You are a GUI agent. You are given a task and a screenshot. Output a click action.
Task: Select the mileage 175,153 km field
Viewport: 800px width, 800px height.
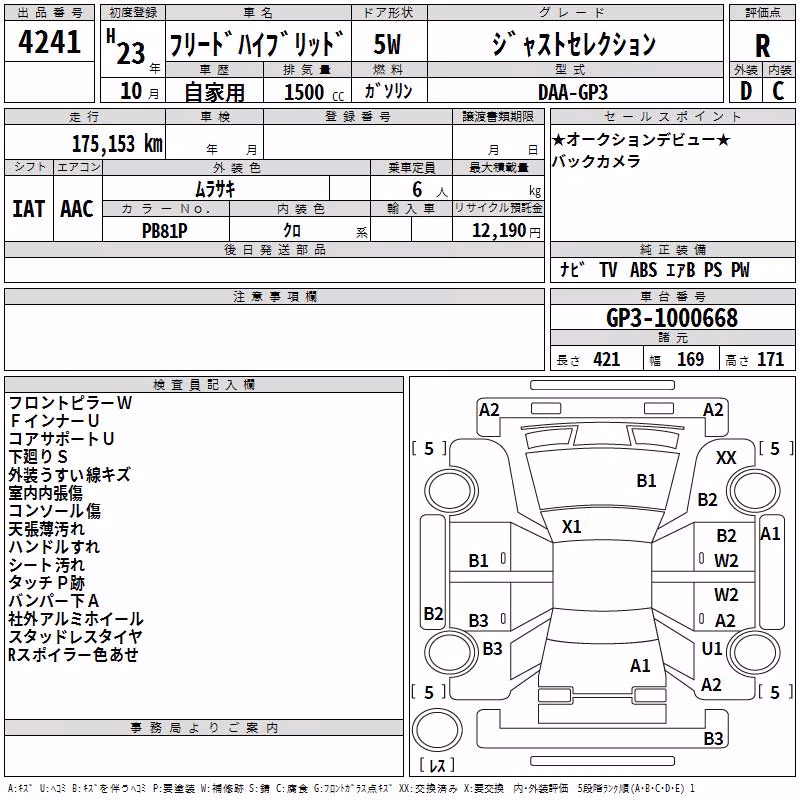[85, 142]
